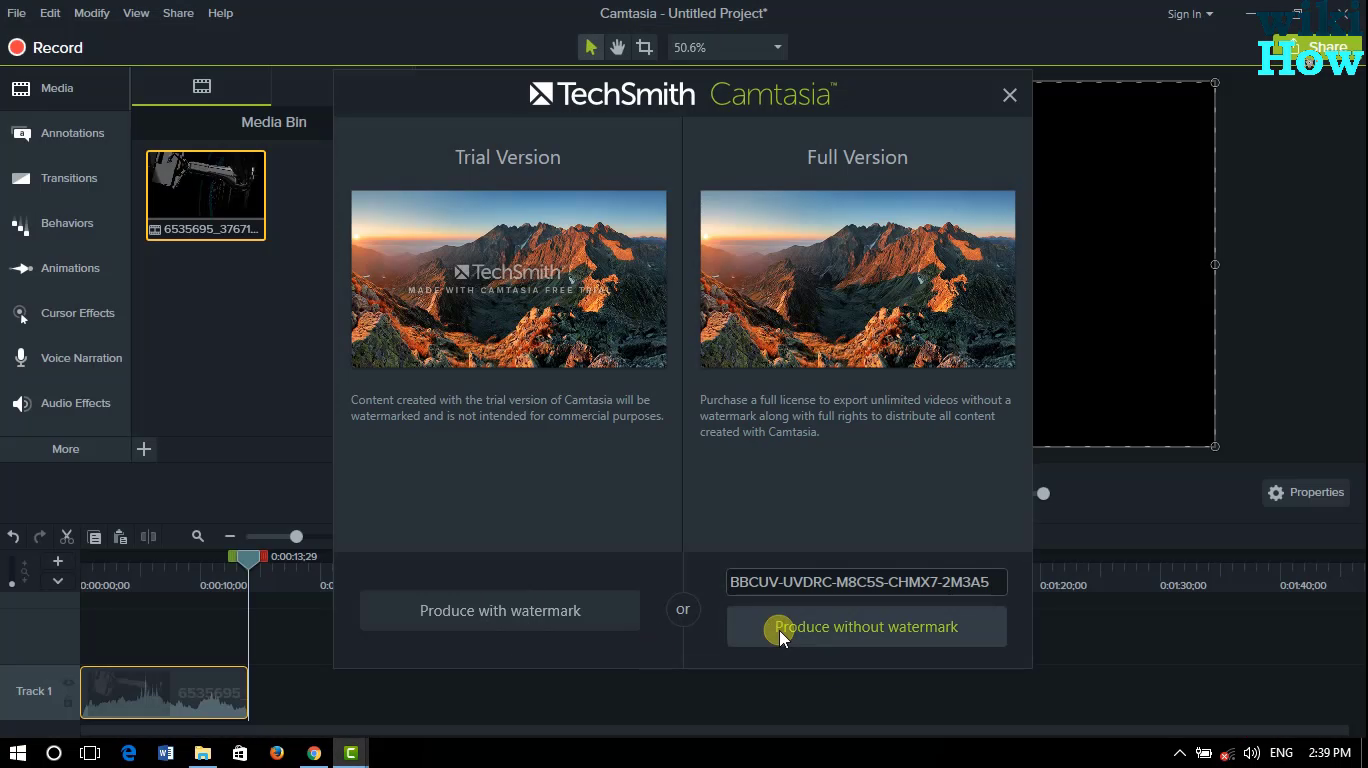Click the timeline zoom magnifier icon
The height and width of the screenshot is (768, 1368).
[x=198, y=537]
